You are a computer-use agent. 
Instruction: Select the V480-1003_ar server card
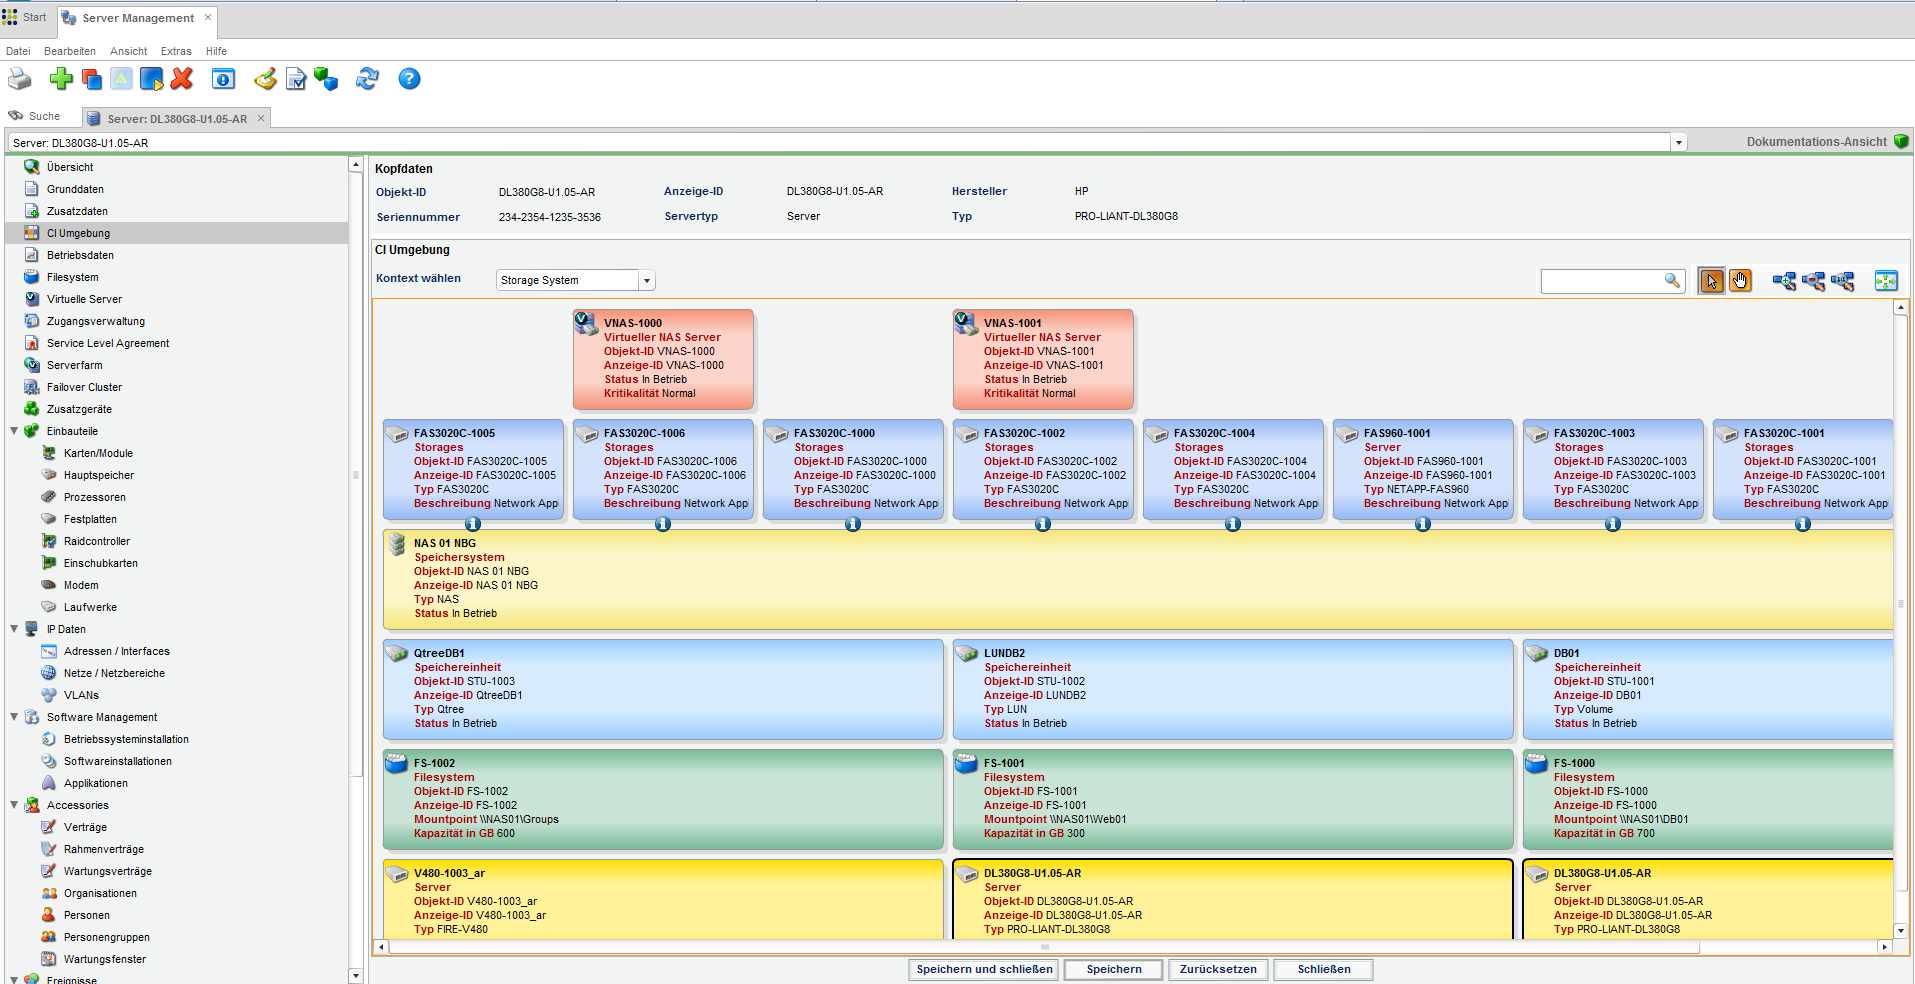663,899
